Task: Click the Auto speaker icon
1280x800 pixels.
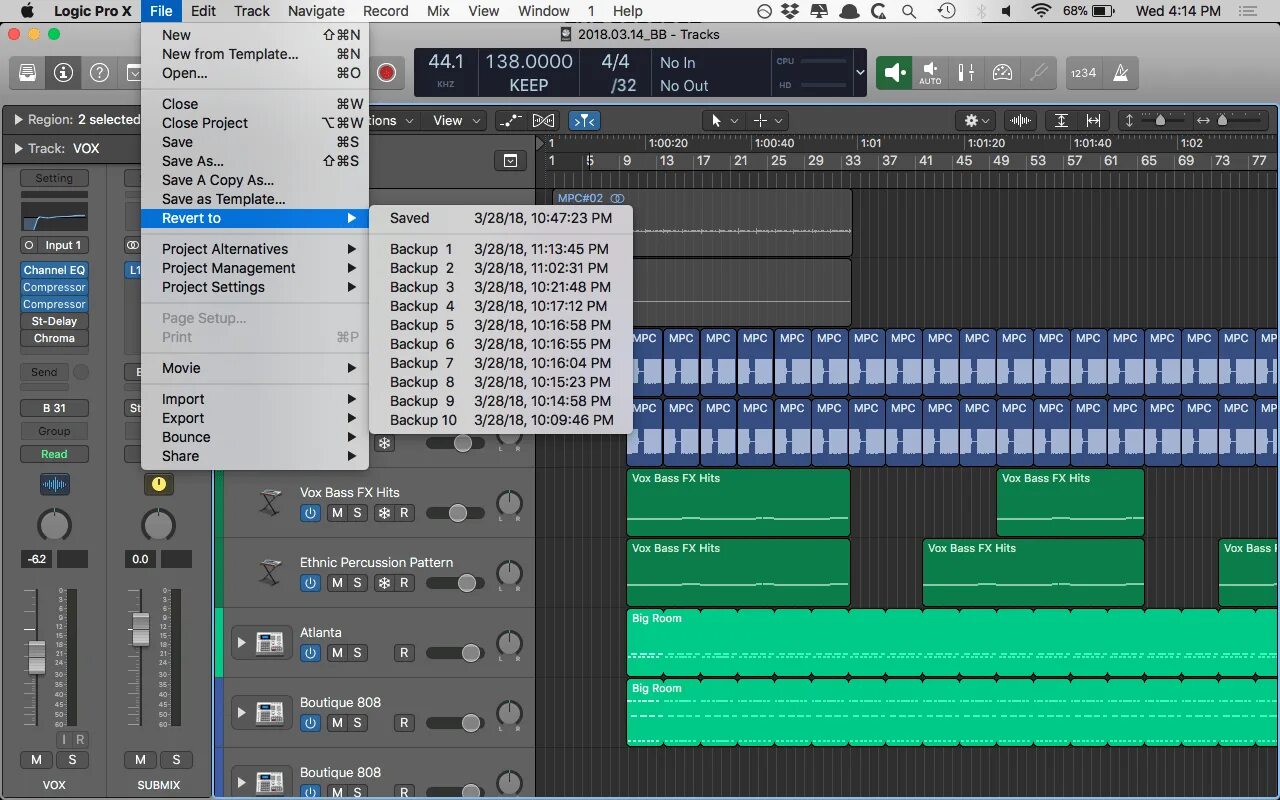Action: (x=930, y=73)
